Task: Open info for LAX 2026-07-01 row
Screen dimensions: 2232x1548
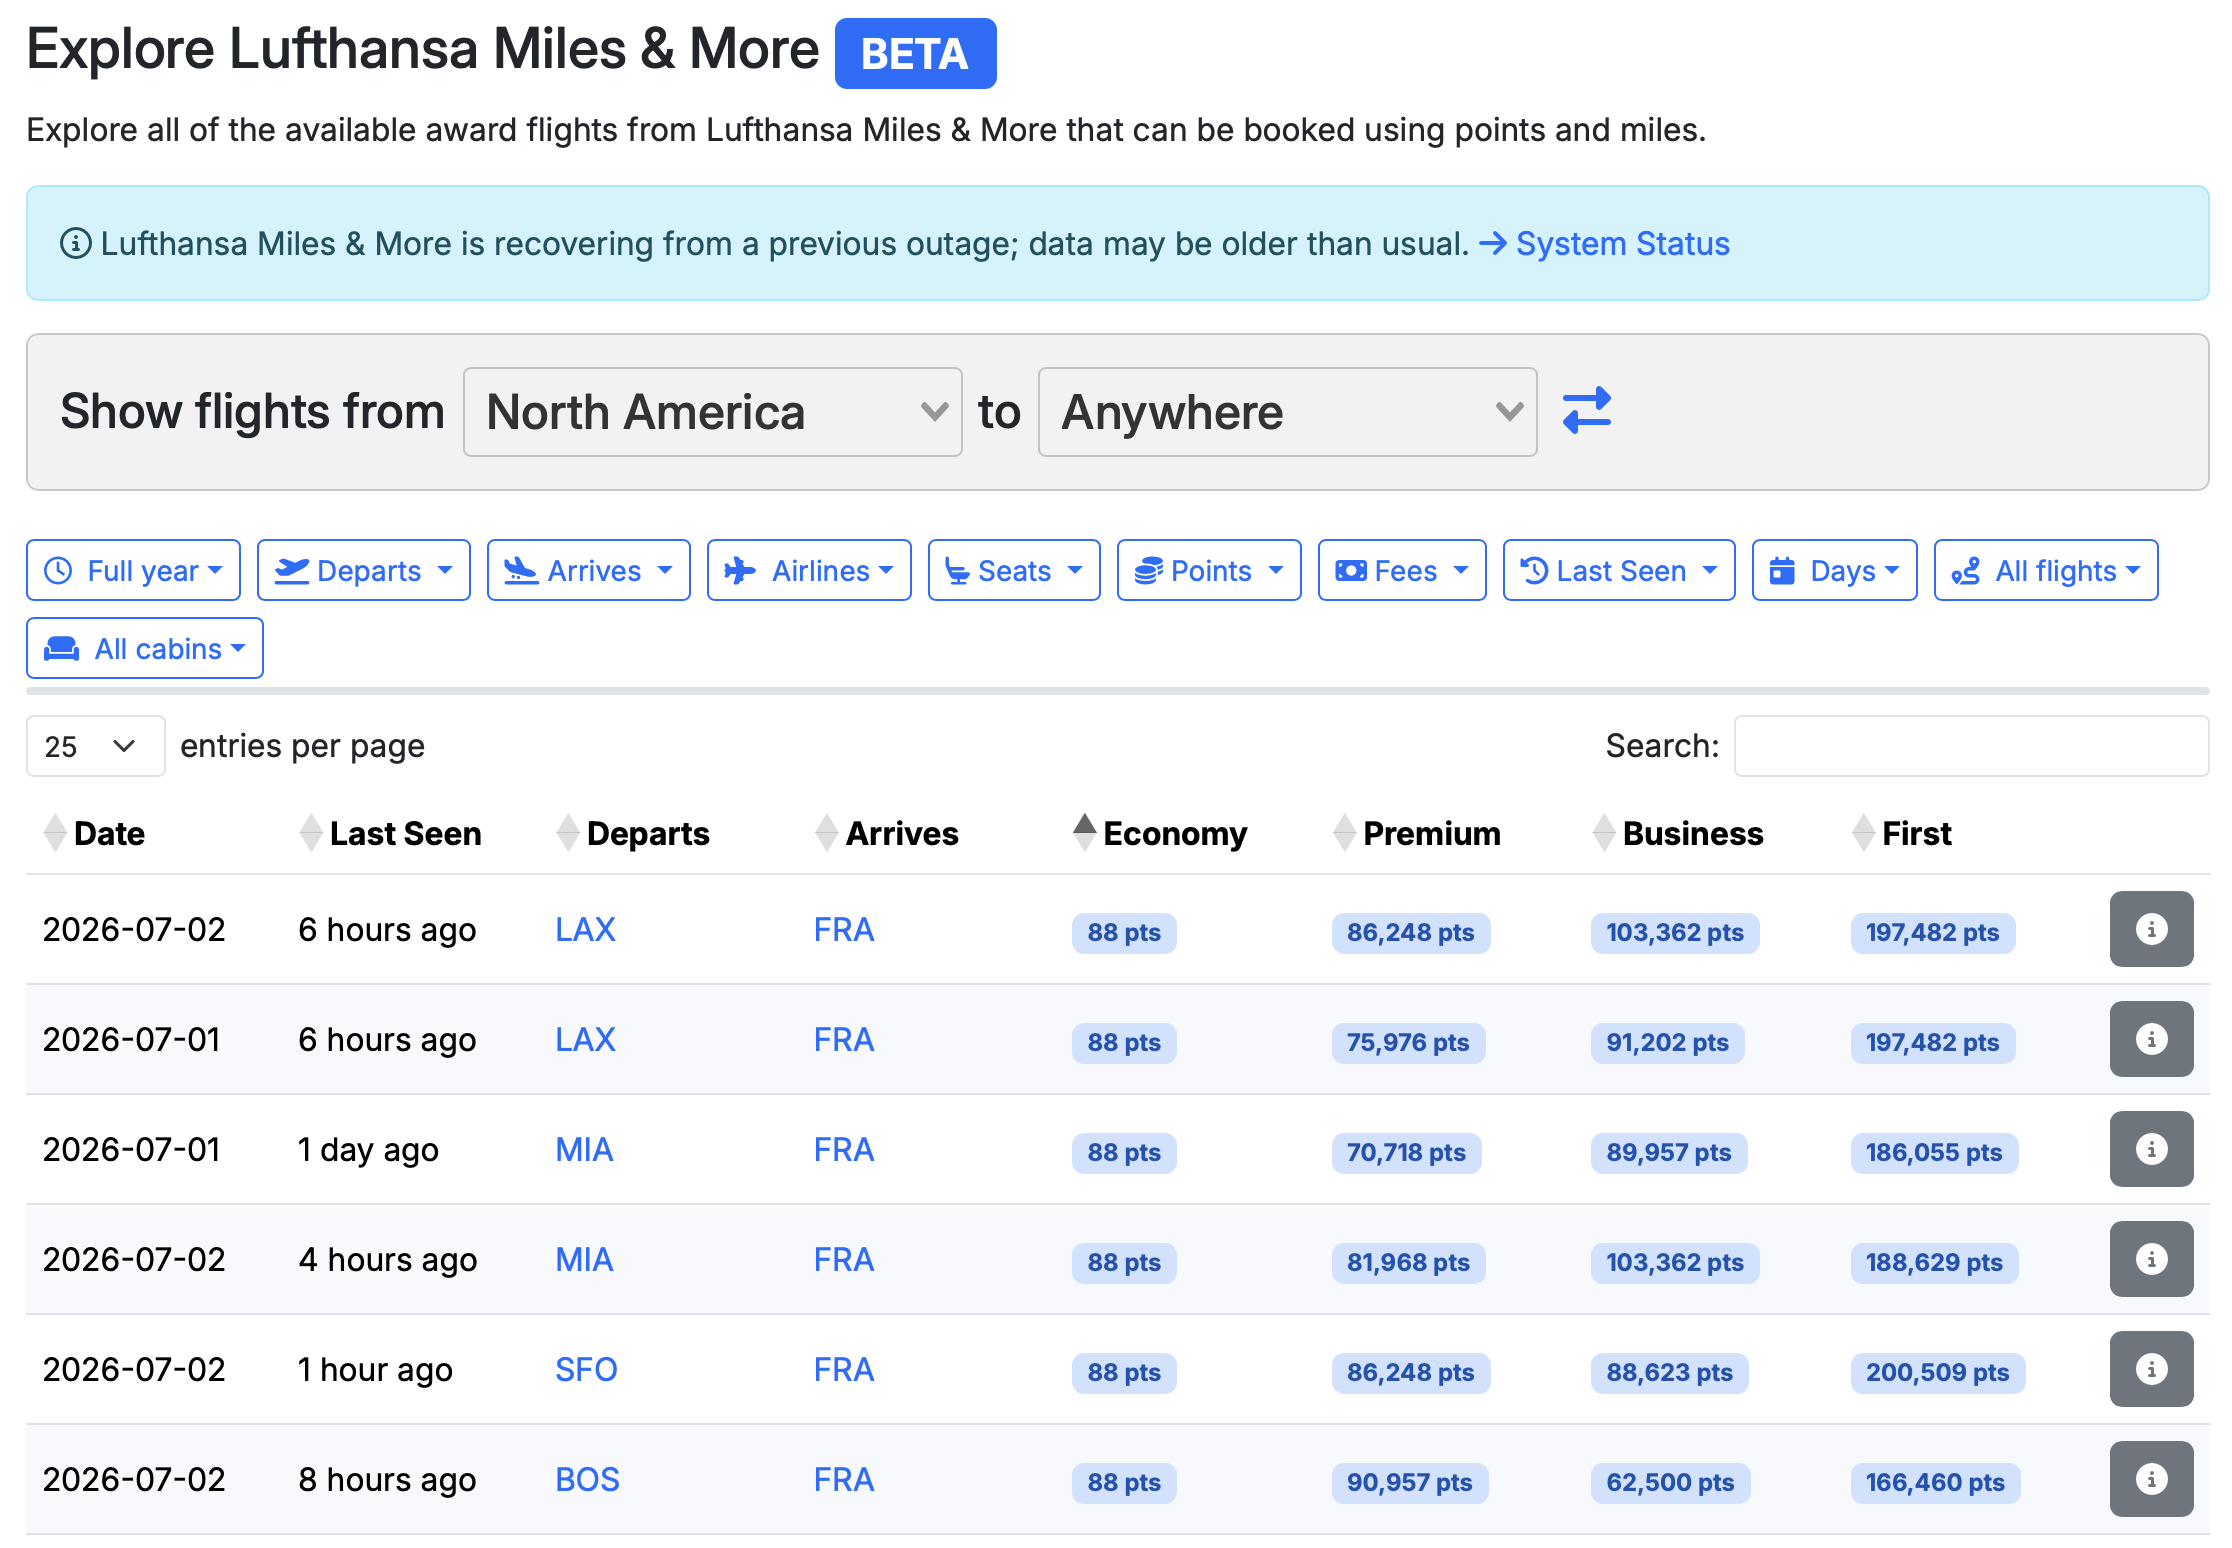Action: click(2151, 1039)
